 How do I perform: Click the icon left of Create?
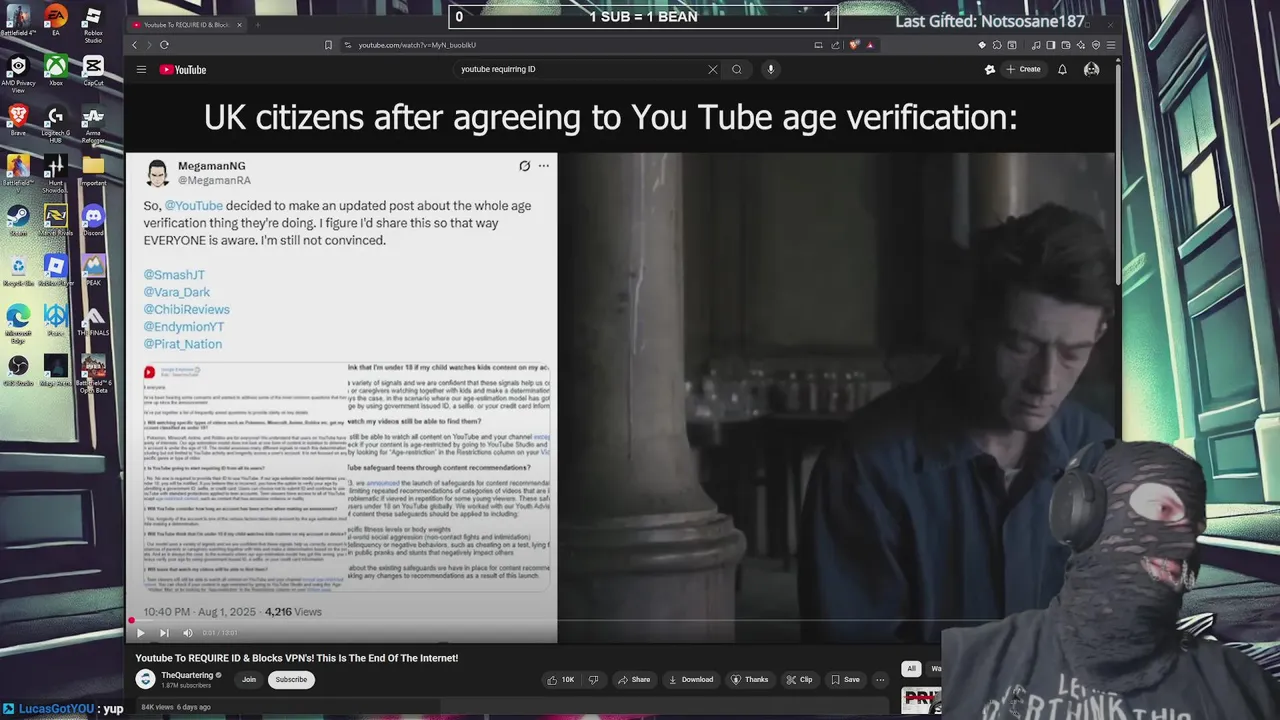coord(990,69)
